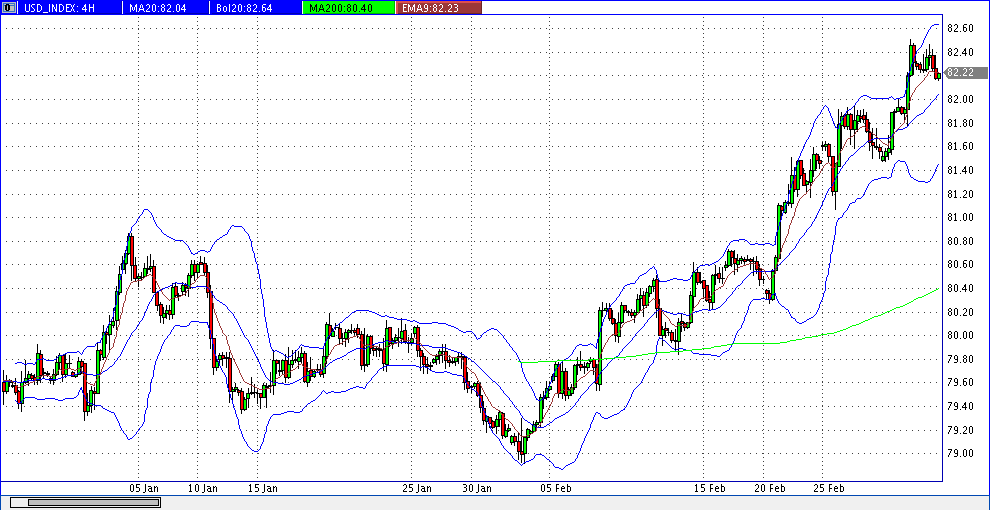Click the 79.20 price axis label

click(960, 430)
